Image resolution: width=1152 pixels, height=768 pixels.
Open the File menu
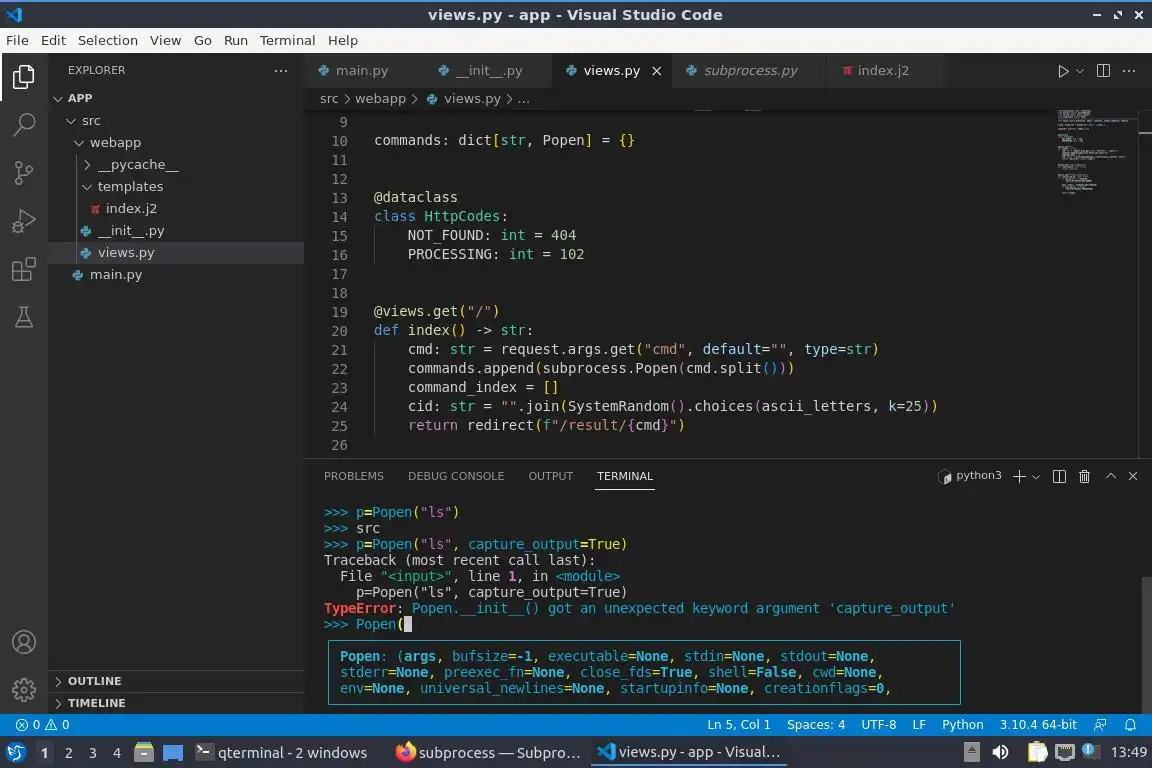click(18, 40)
